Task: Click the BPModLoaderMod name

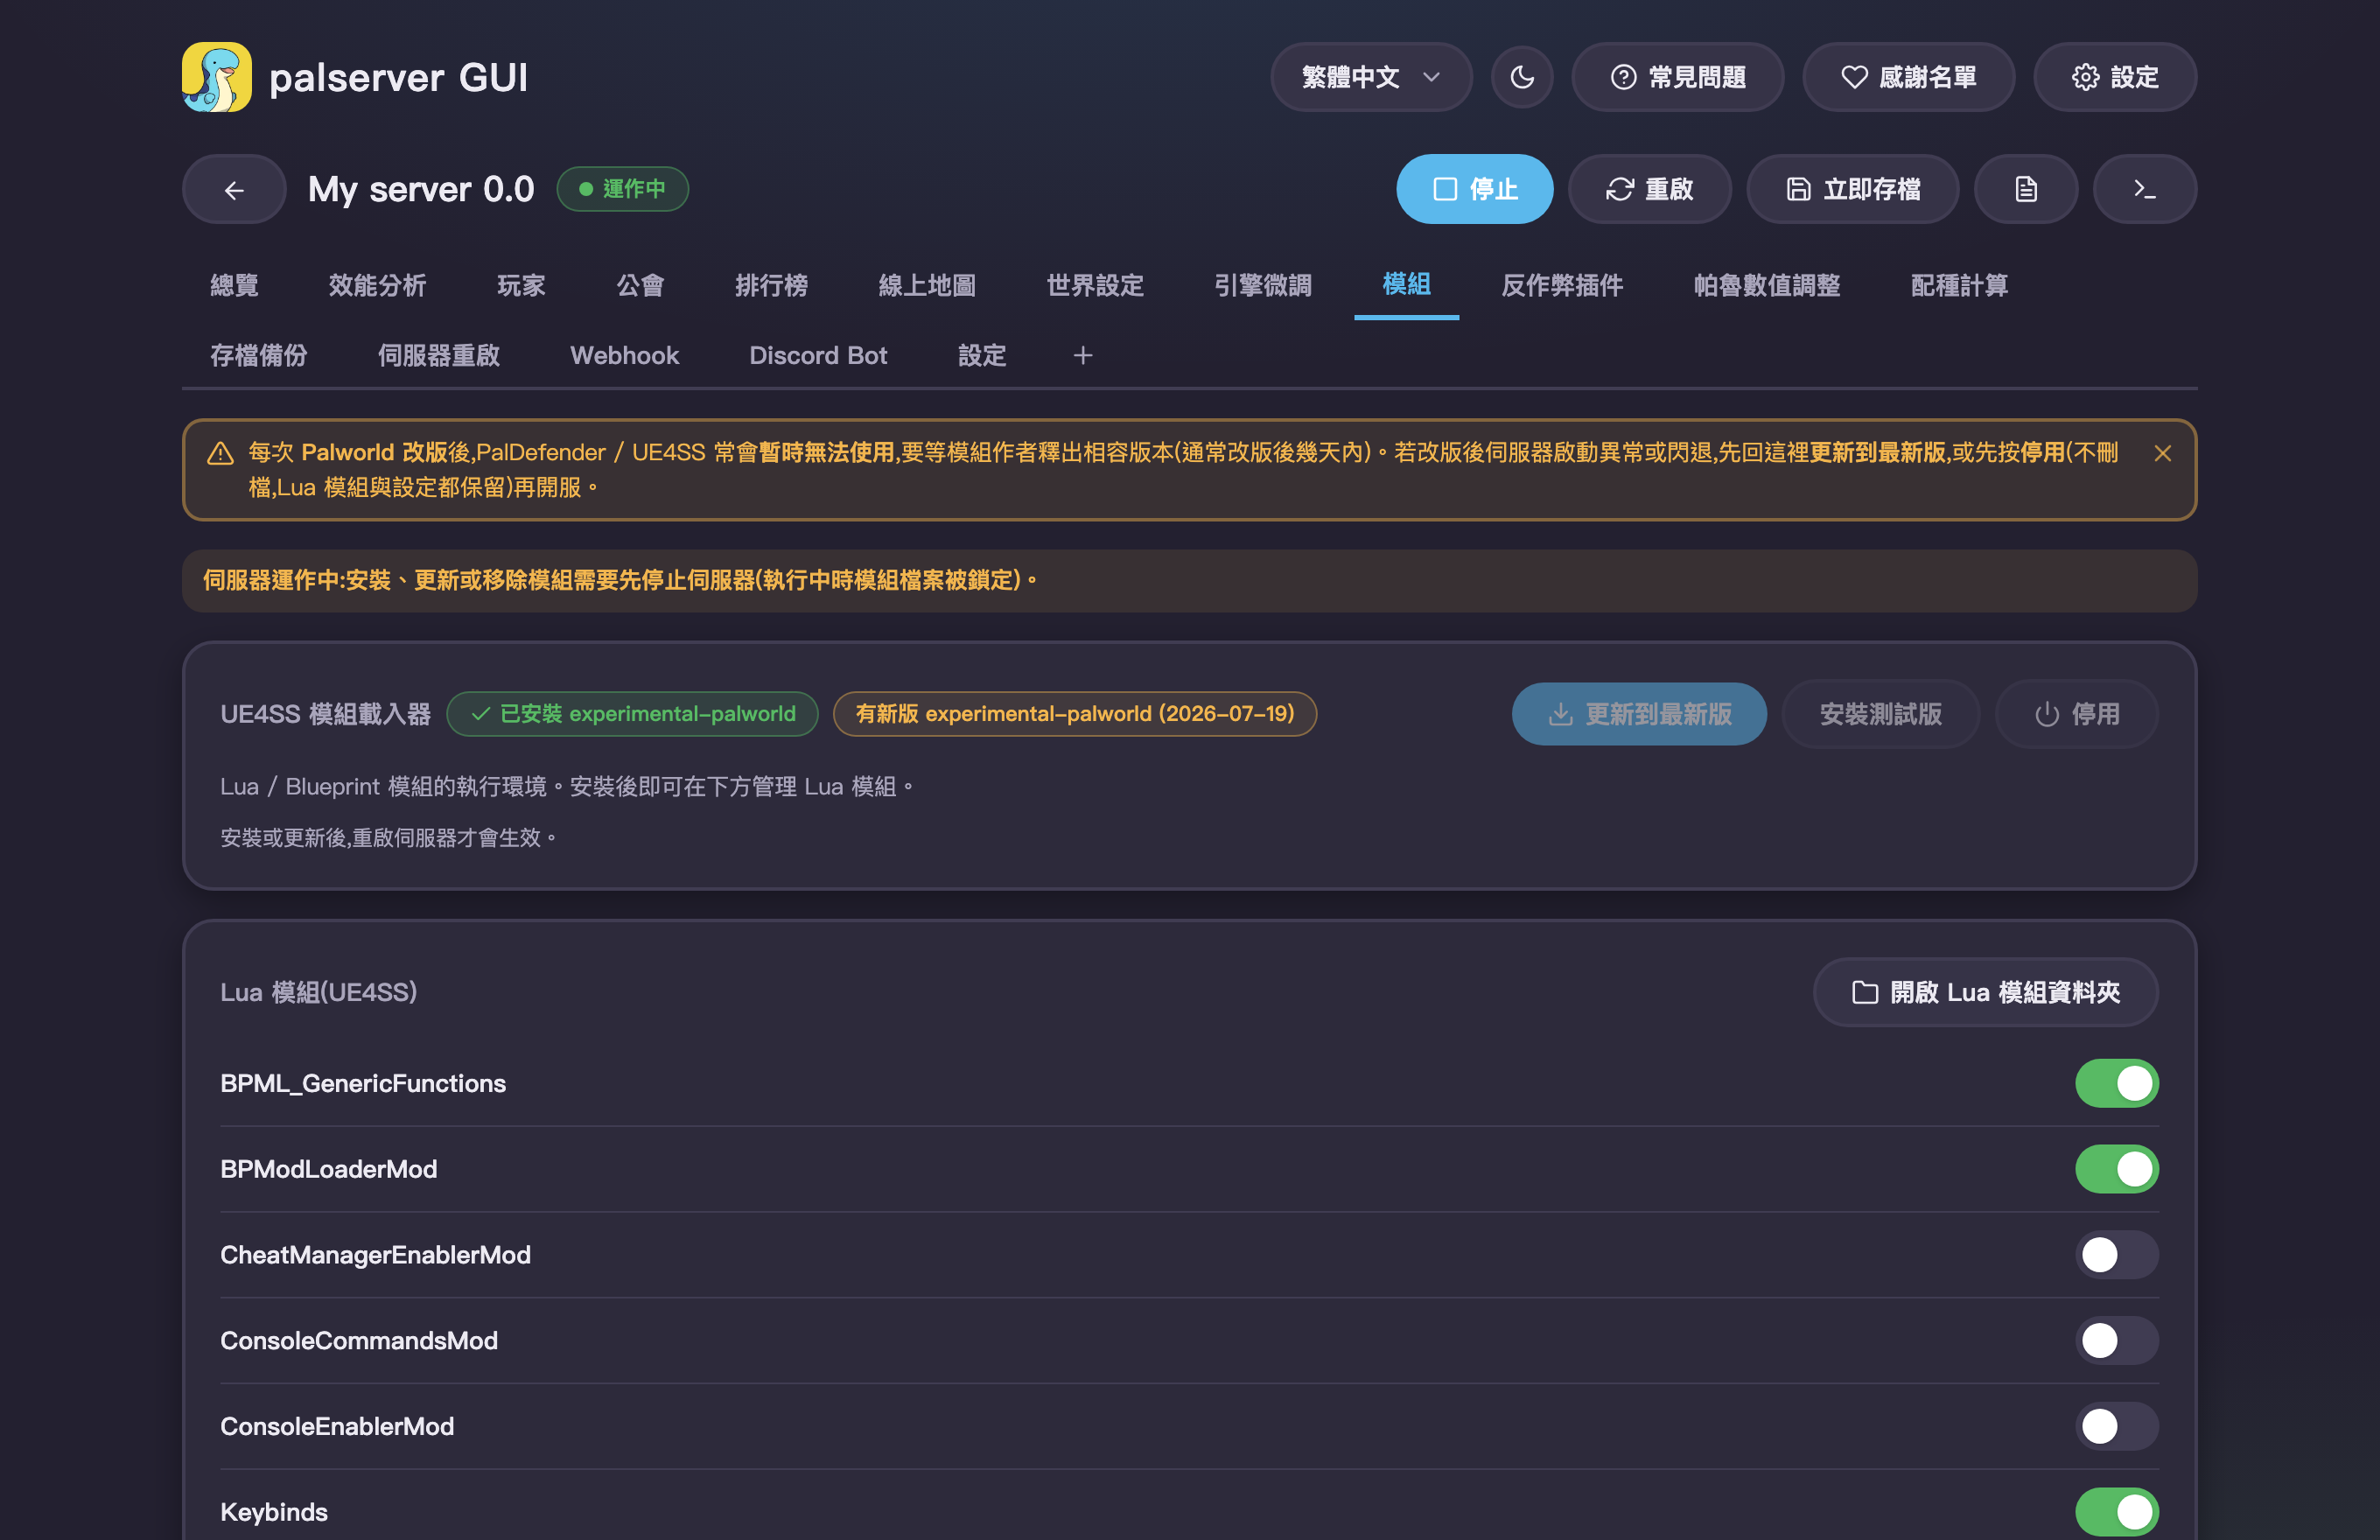Action: [x=329, y=1169]
